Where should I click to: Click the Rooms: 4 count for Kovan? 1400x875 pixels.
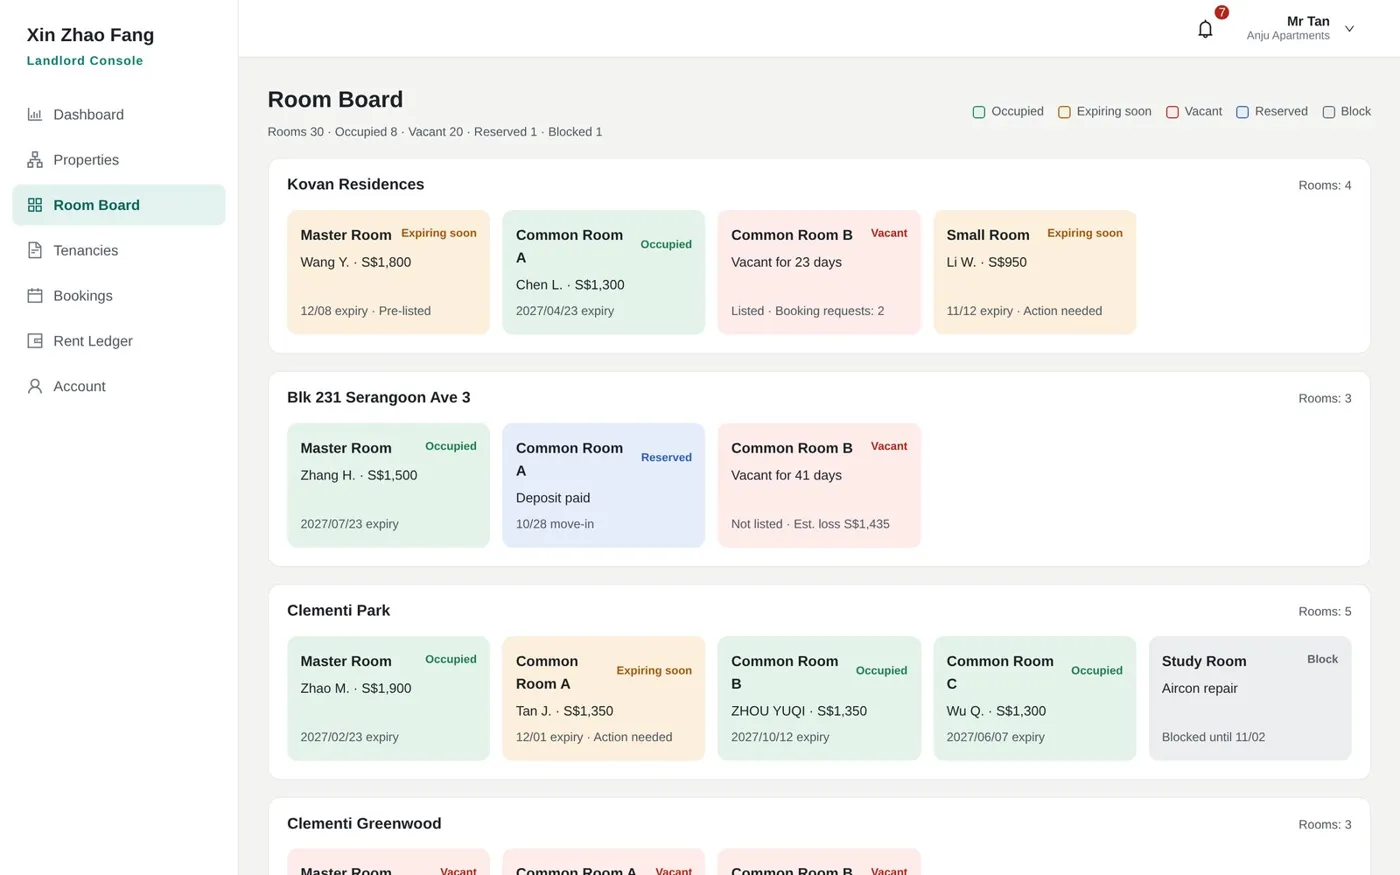[x=1324, y=185]
